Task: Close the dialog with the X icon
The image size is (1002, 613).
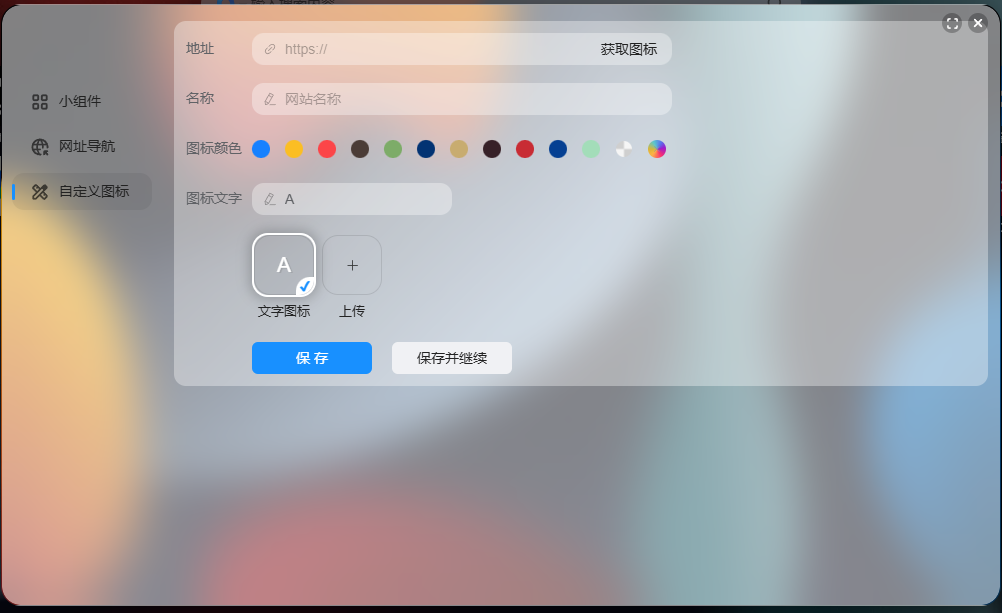Action: click(978, 23)
